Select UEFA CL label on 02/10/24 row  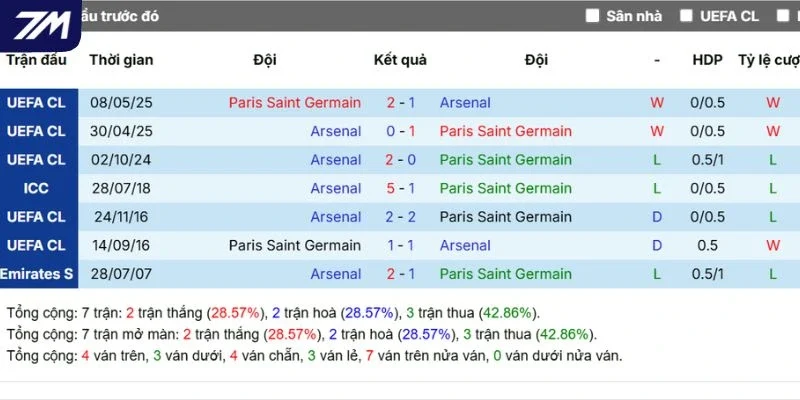pos(36,160)
